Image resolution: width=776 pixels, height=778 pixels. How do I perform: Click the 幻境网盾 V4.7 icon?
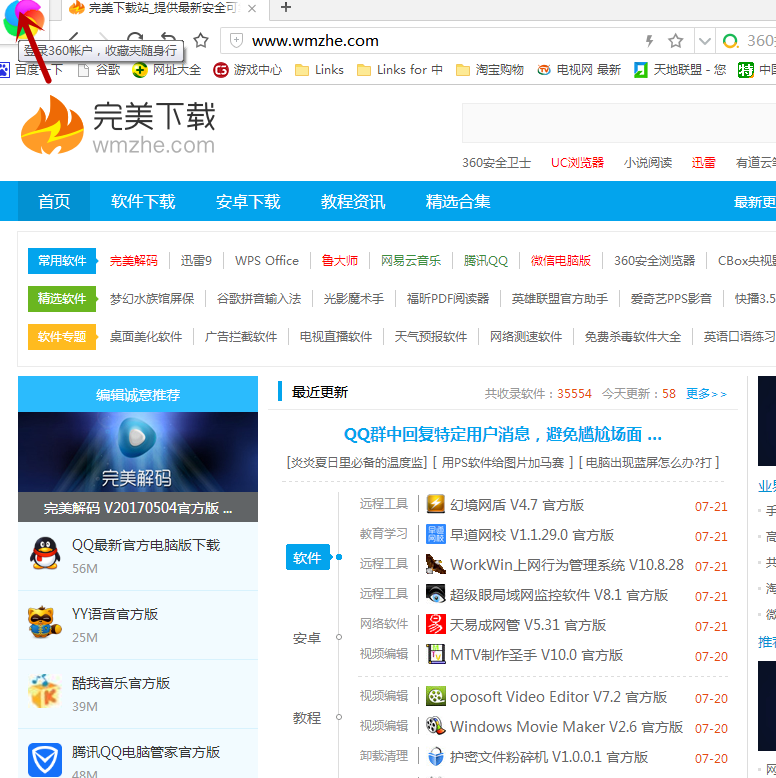click(x=436, y=504)
